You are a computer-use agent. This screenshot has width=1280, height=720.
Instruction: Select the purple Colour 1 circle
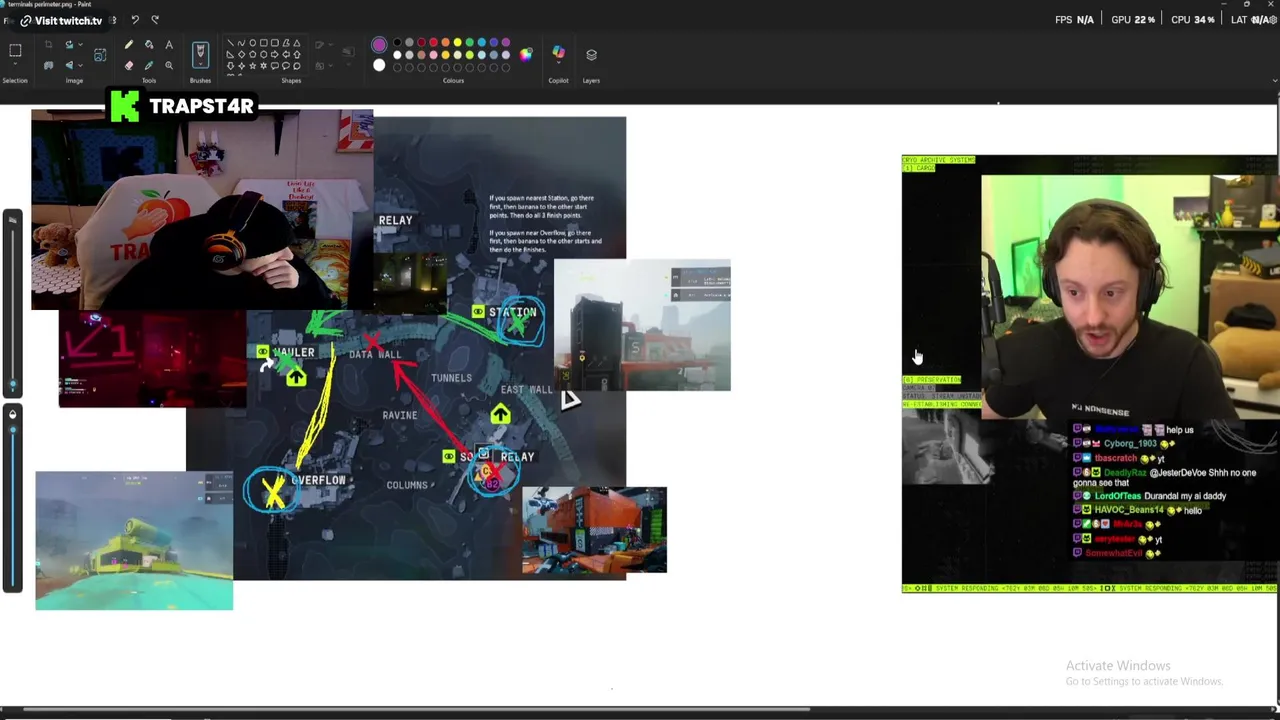point(379,45)
